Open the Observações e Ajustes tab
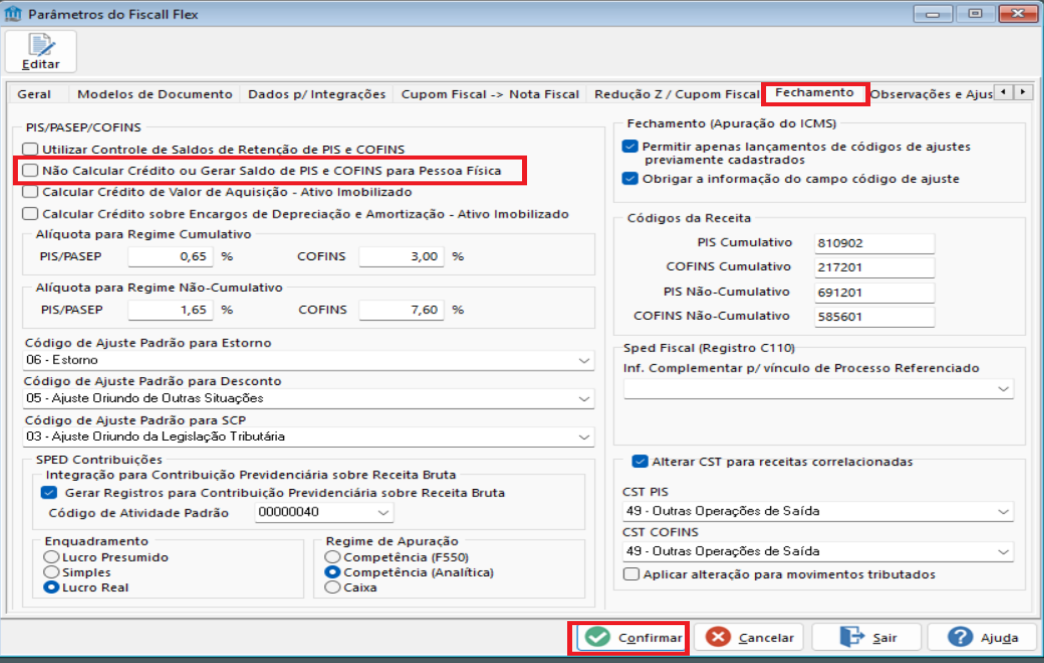1044x663 pixels. pyautogui.click(x=931, y=94)
